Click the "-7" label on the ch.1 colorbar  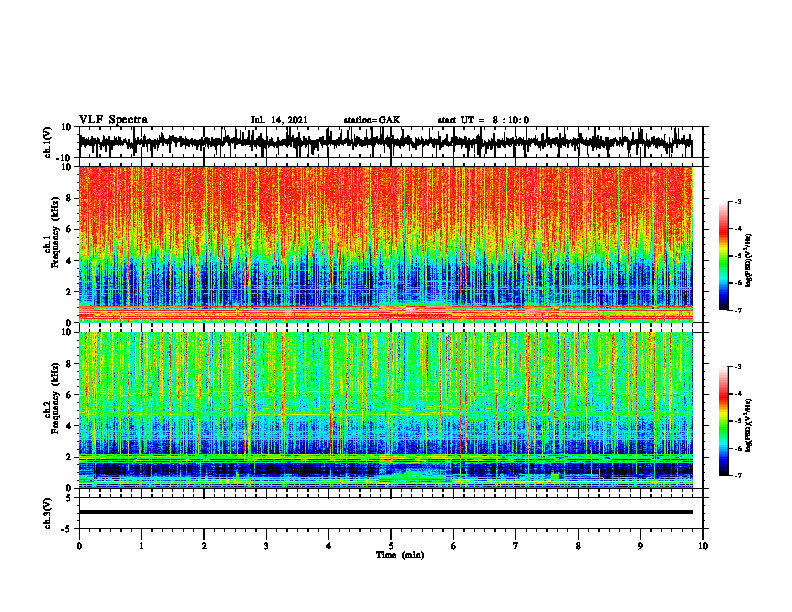point(738,310)
